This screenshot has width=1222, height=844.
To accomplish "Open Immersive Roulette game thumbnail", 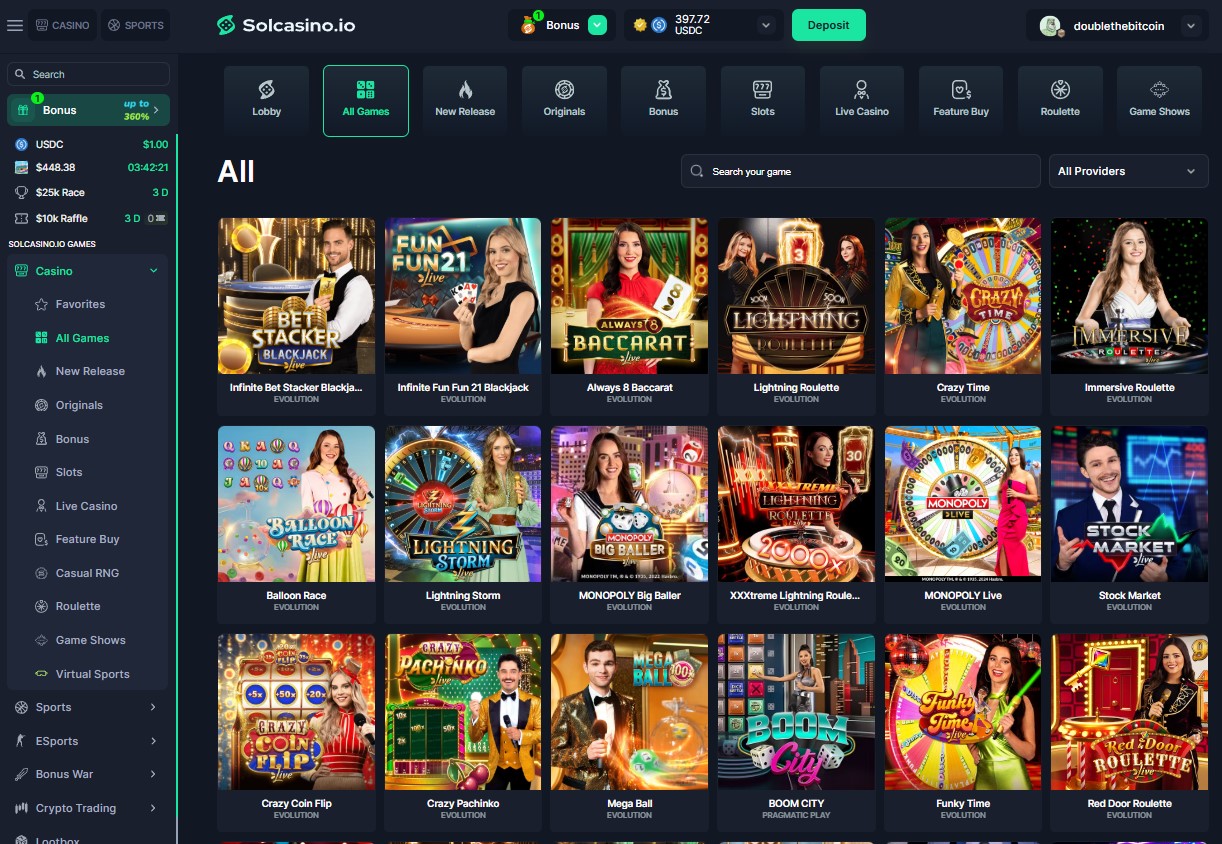I will 1130,296.
